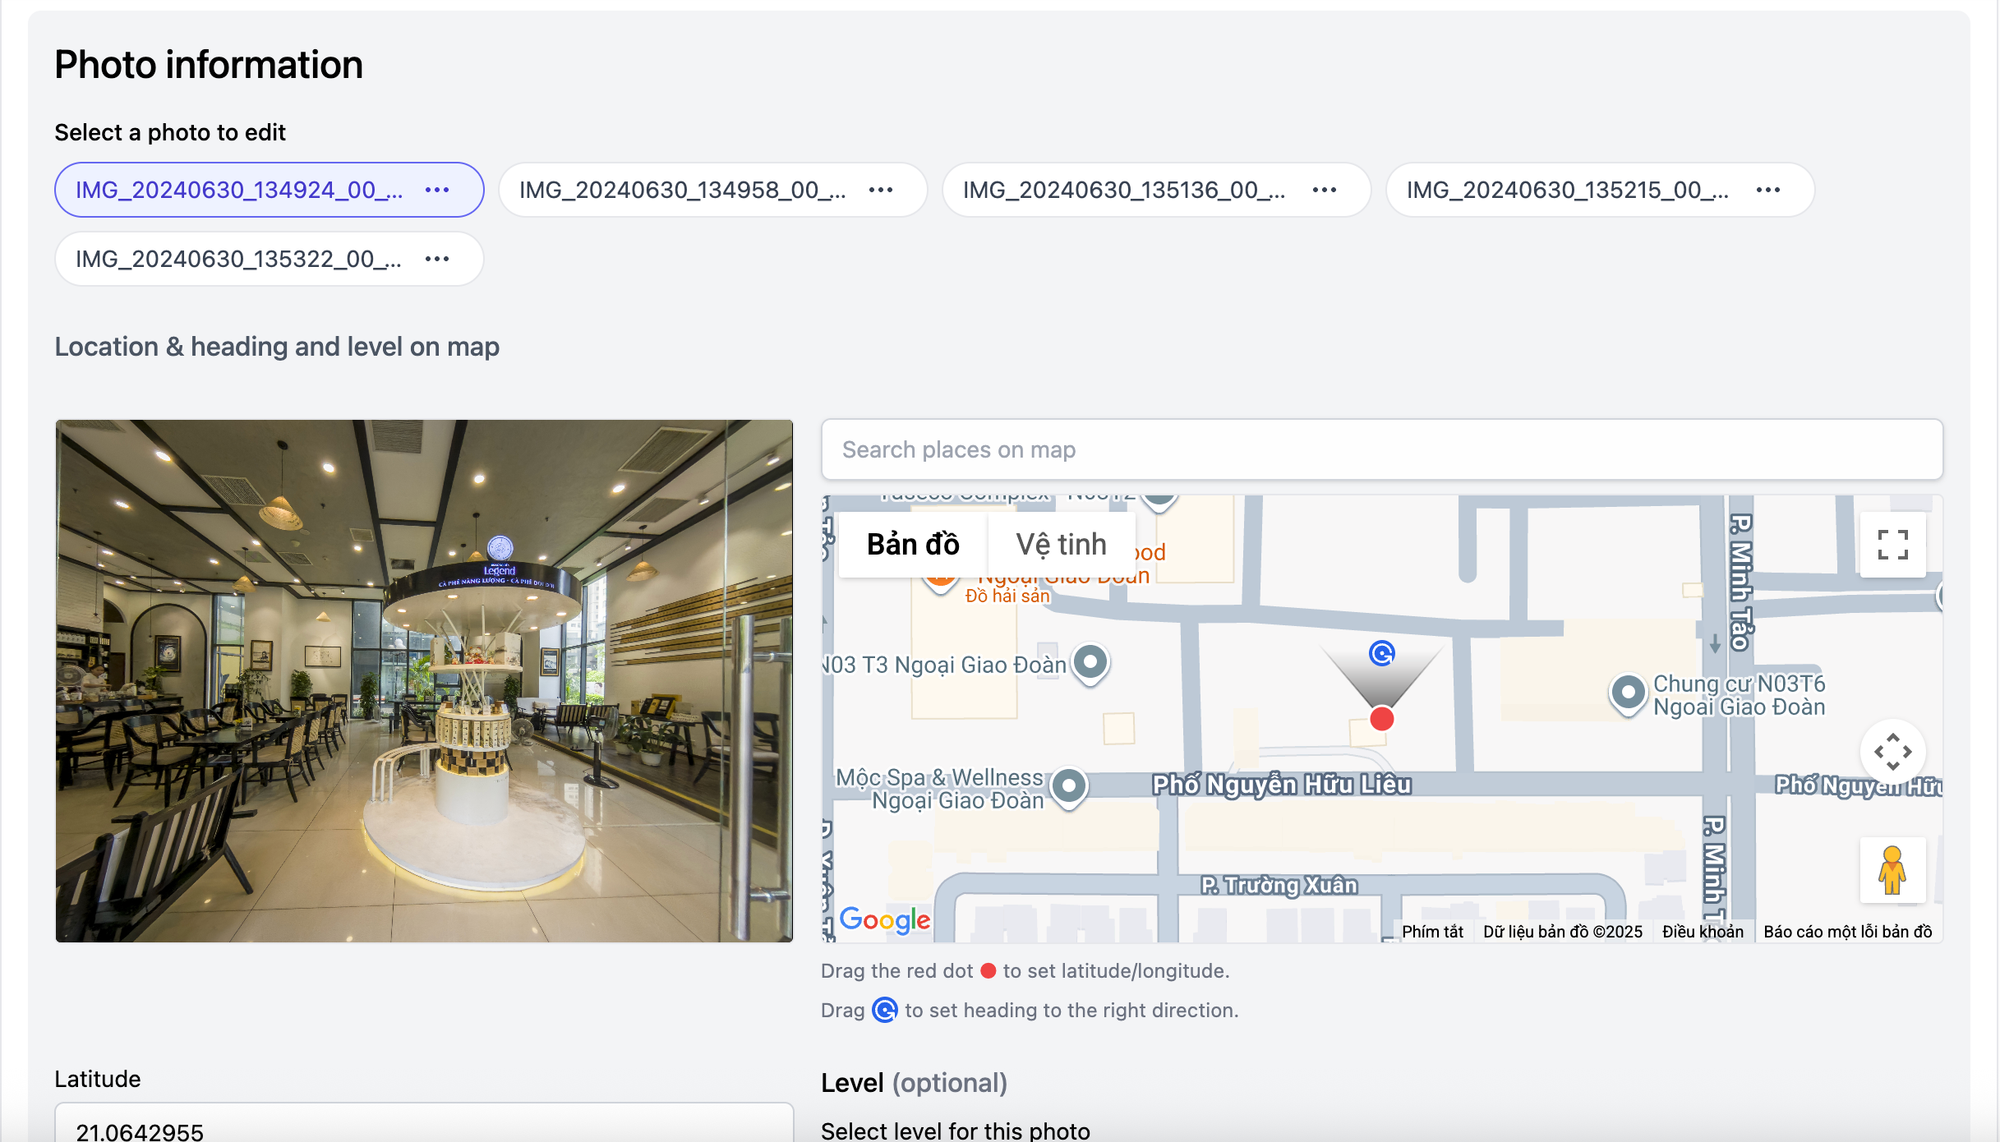This screenshot has height=1142, width=2000.
Task: Click the Search places on map field
Action: tap(1381, 450)
